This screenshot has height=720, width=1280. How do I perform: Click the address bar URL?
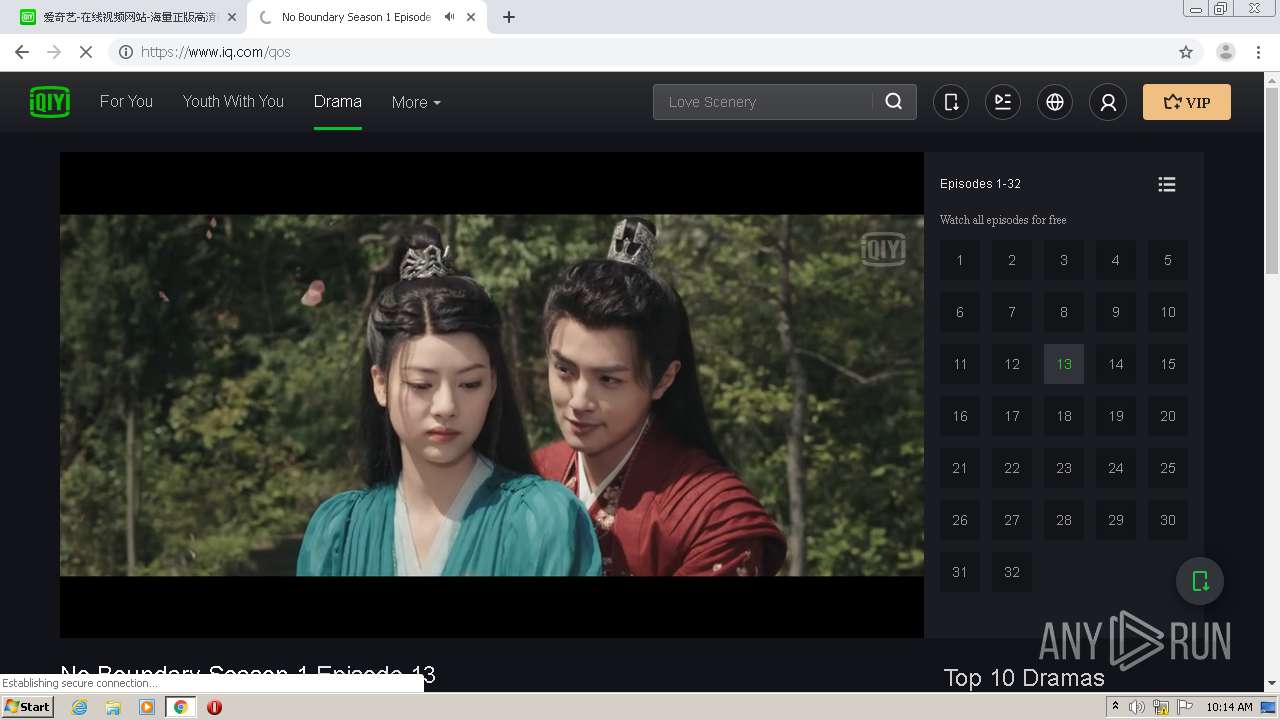coord(216,52)
